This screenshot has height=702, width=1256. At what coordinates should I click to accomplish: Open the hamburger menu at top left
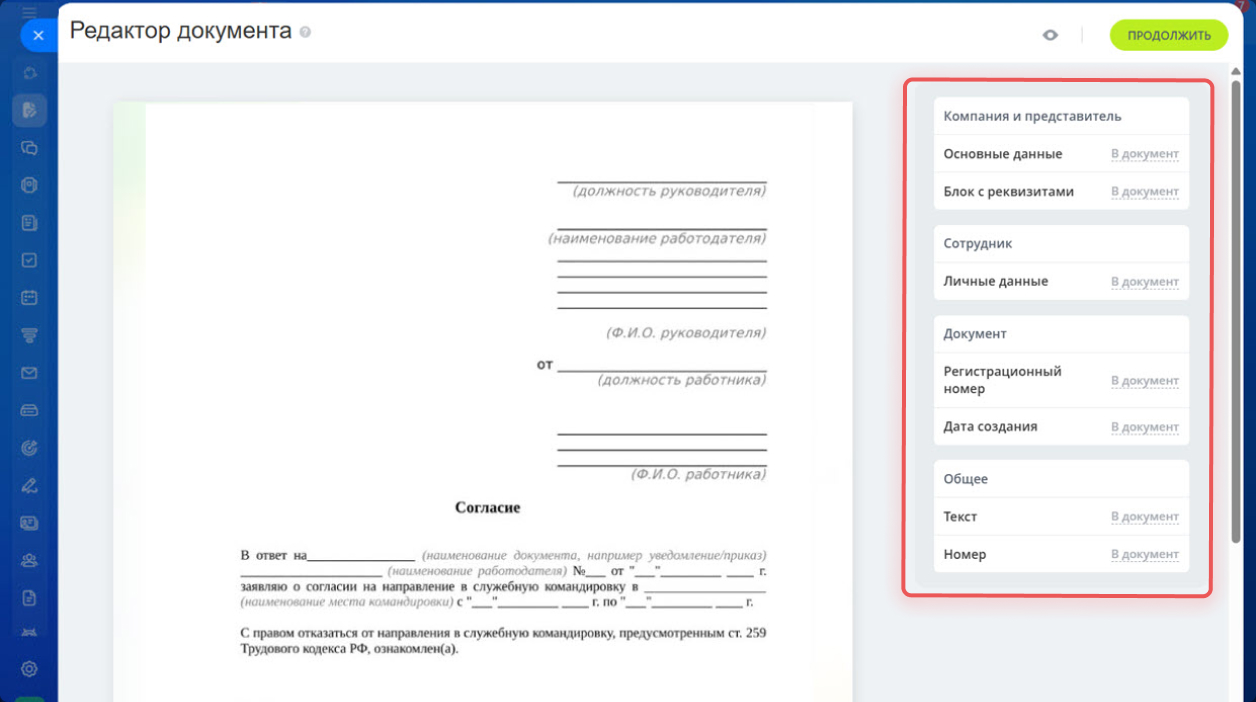click(29, 12)
